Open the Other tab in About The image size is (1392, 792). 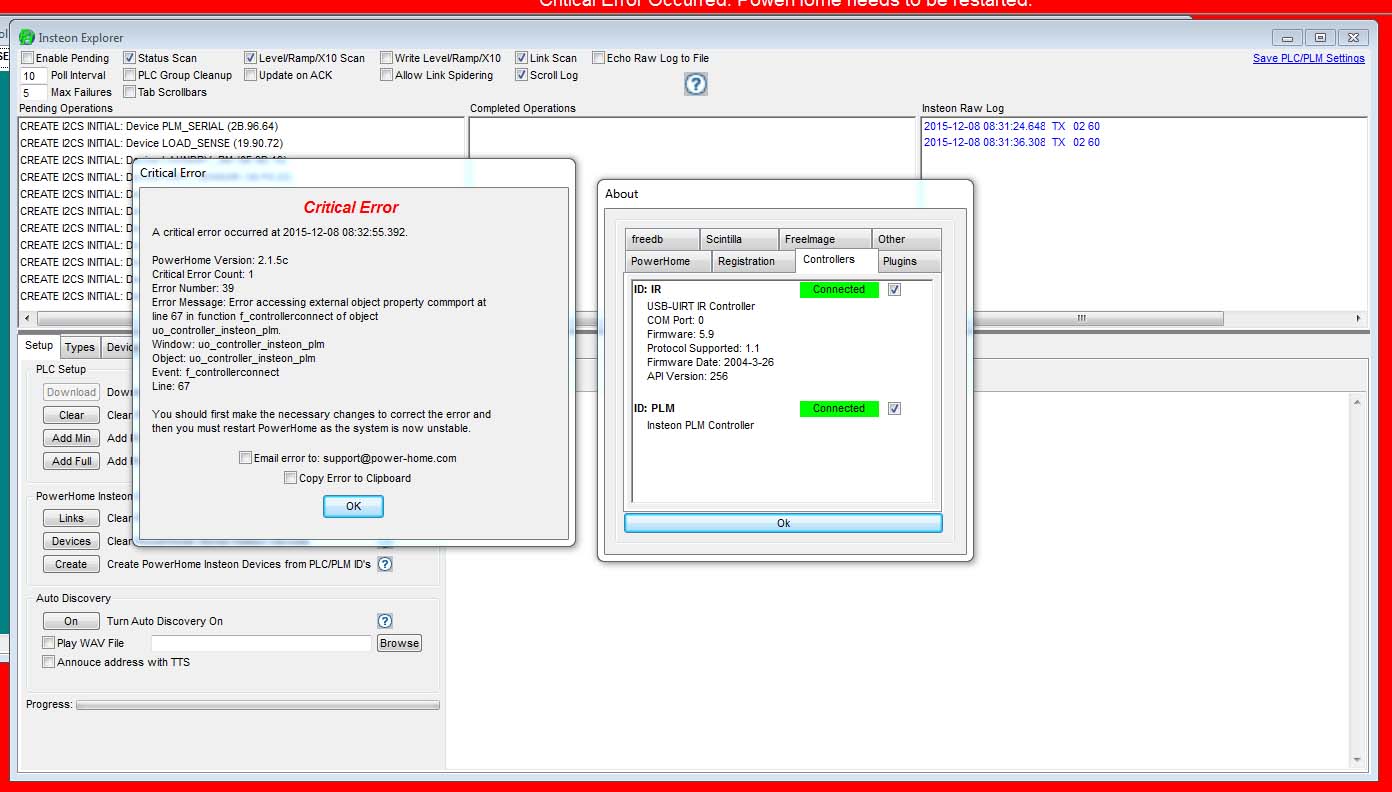point(906,240)
